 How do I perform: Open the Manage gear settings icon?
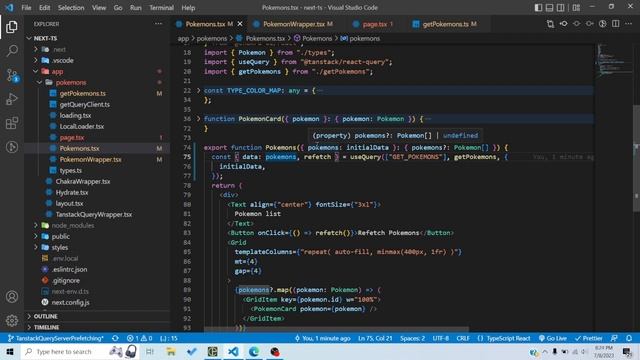tap(12, 320)
